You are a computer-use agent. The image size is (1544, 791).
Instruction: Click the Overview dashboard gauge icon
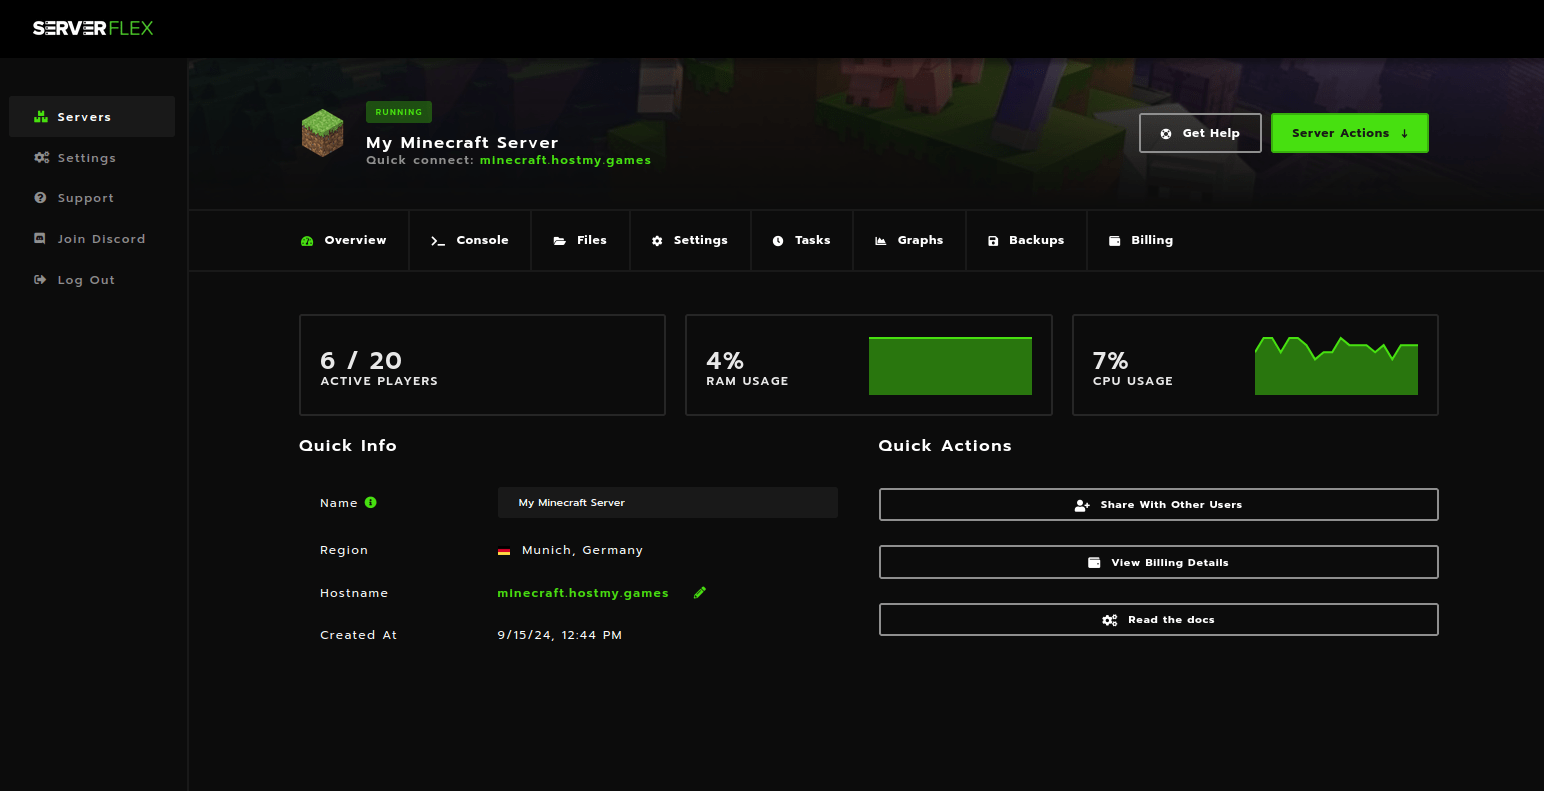coord(307,241)
